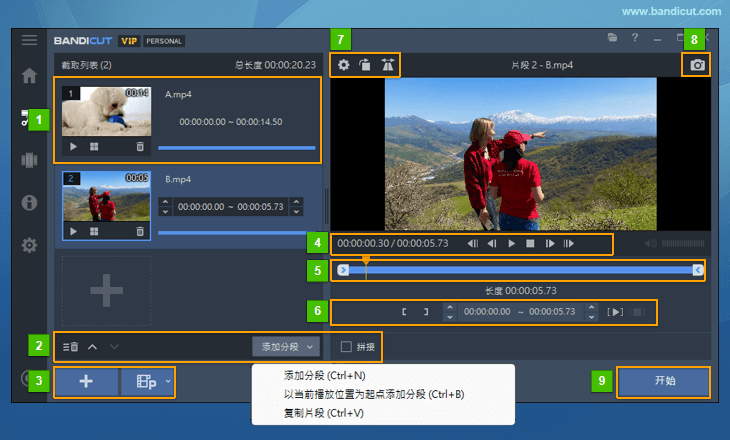Click the A.mp4 file name

[178, 95]
